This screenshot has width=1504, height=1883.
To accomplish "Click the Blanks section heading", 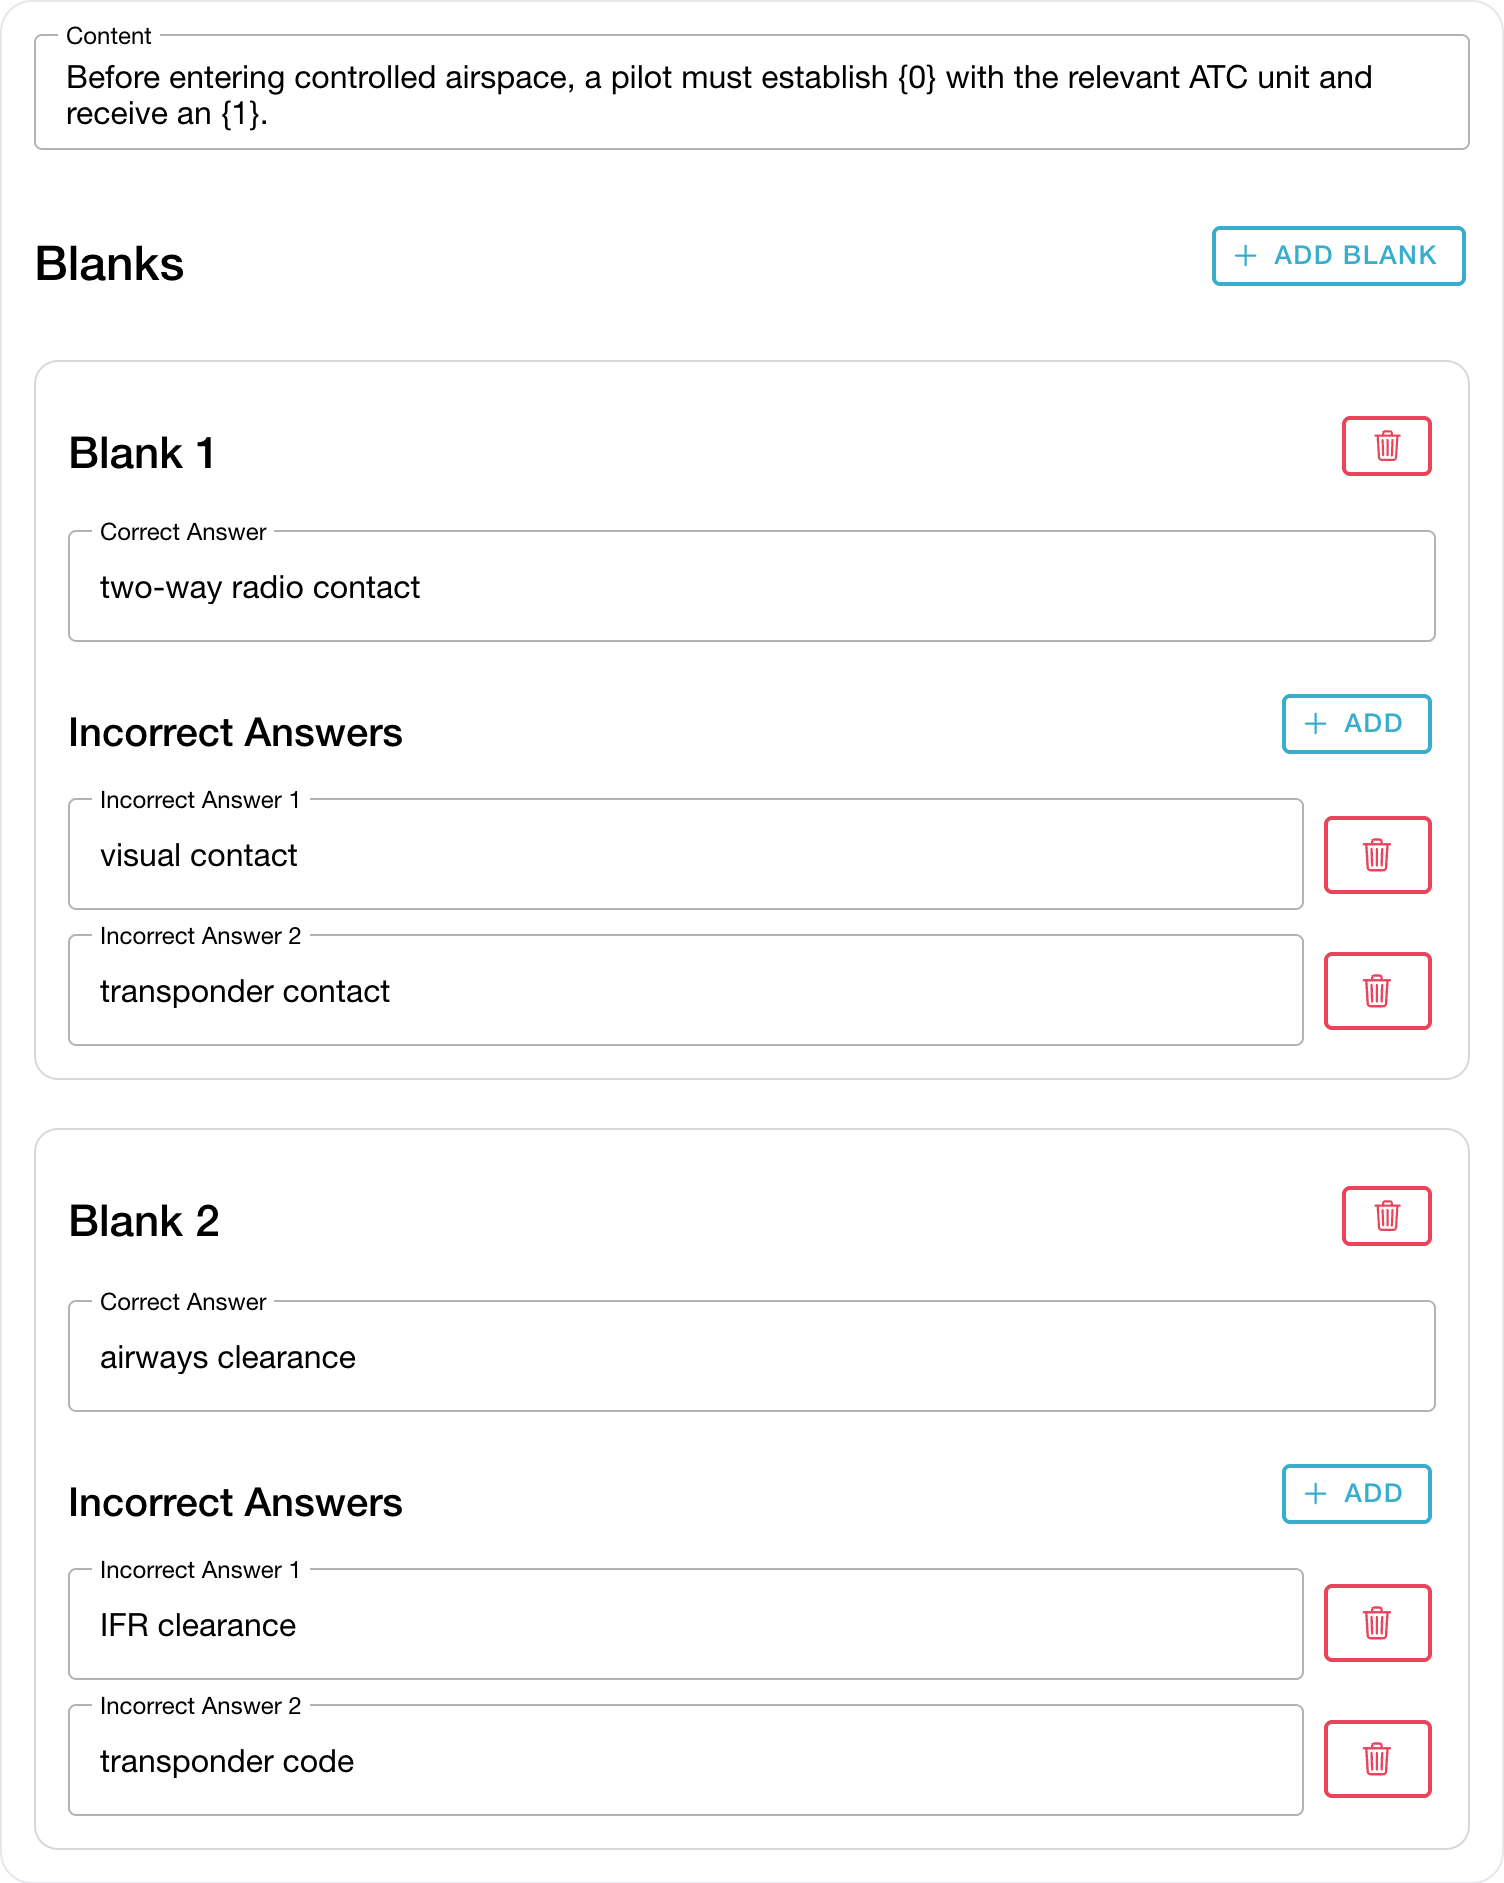I will click(x=110, y=264).
